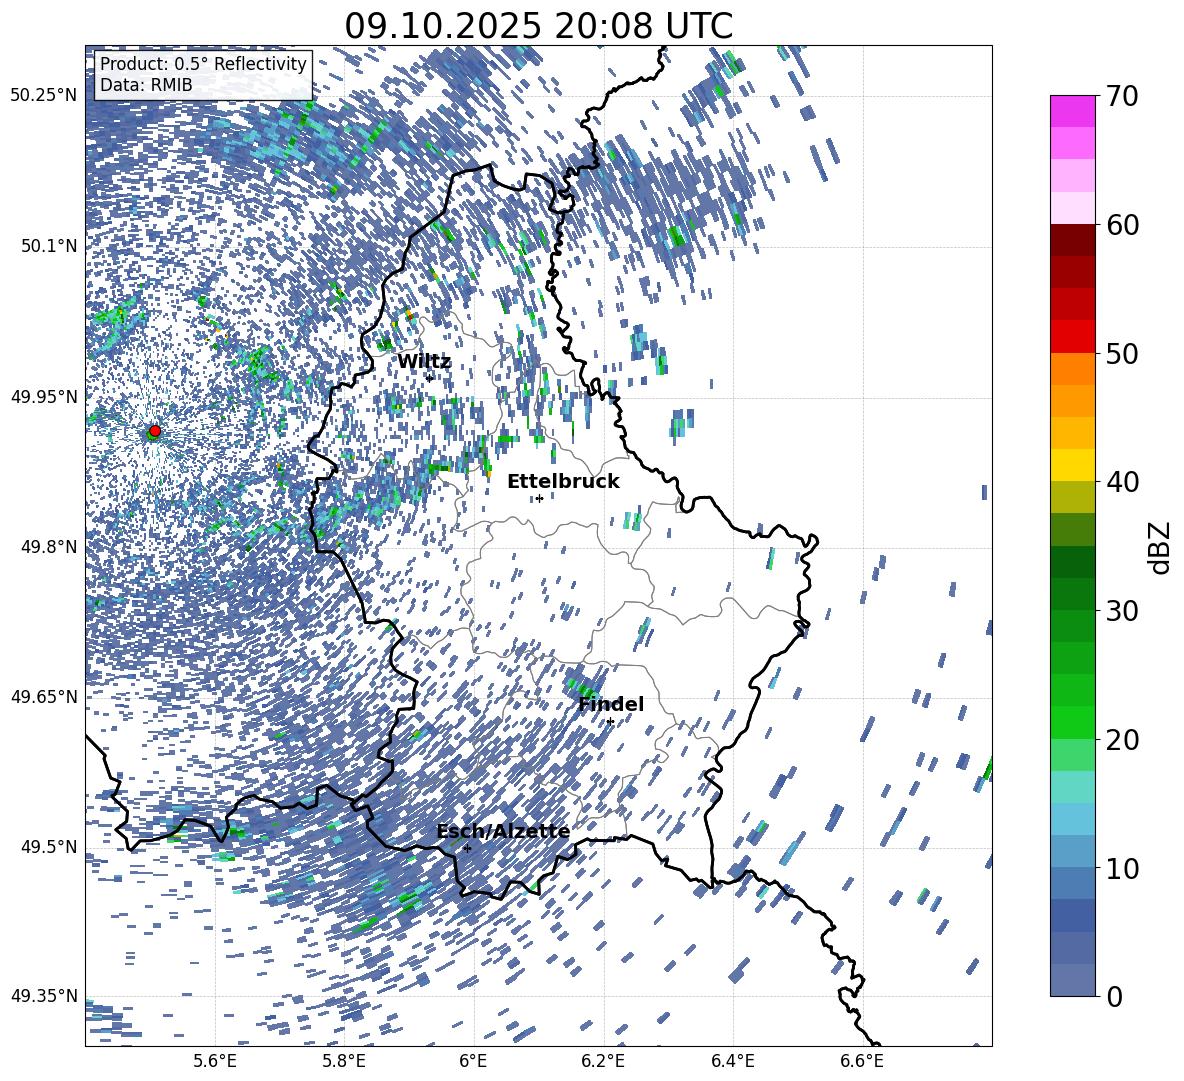
Task: Click the 0 value on the colorbar
Action: point(1114,996)
